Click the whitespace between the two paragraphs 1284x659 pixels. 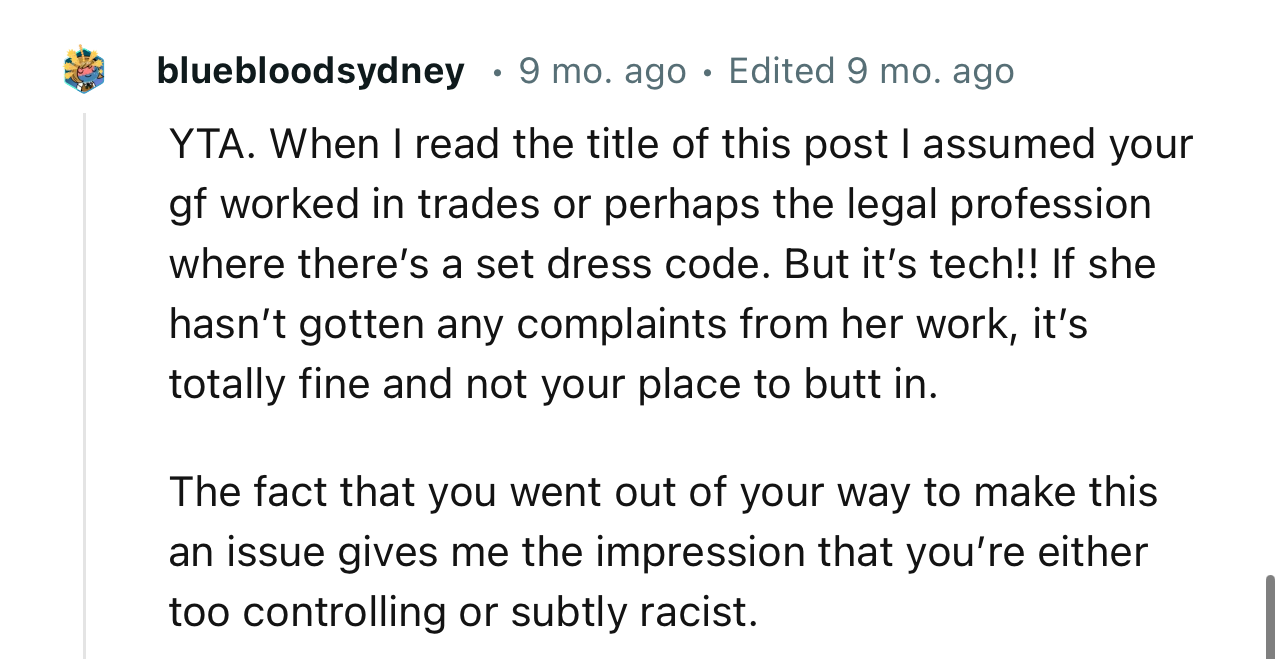coord(660,437)
